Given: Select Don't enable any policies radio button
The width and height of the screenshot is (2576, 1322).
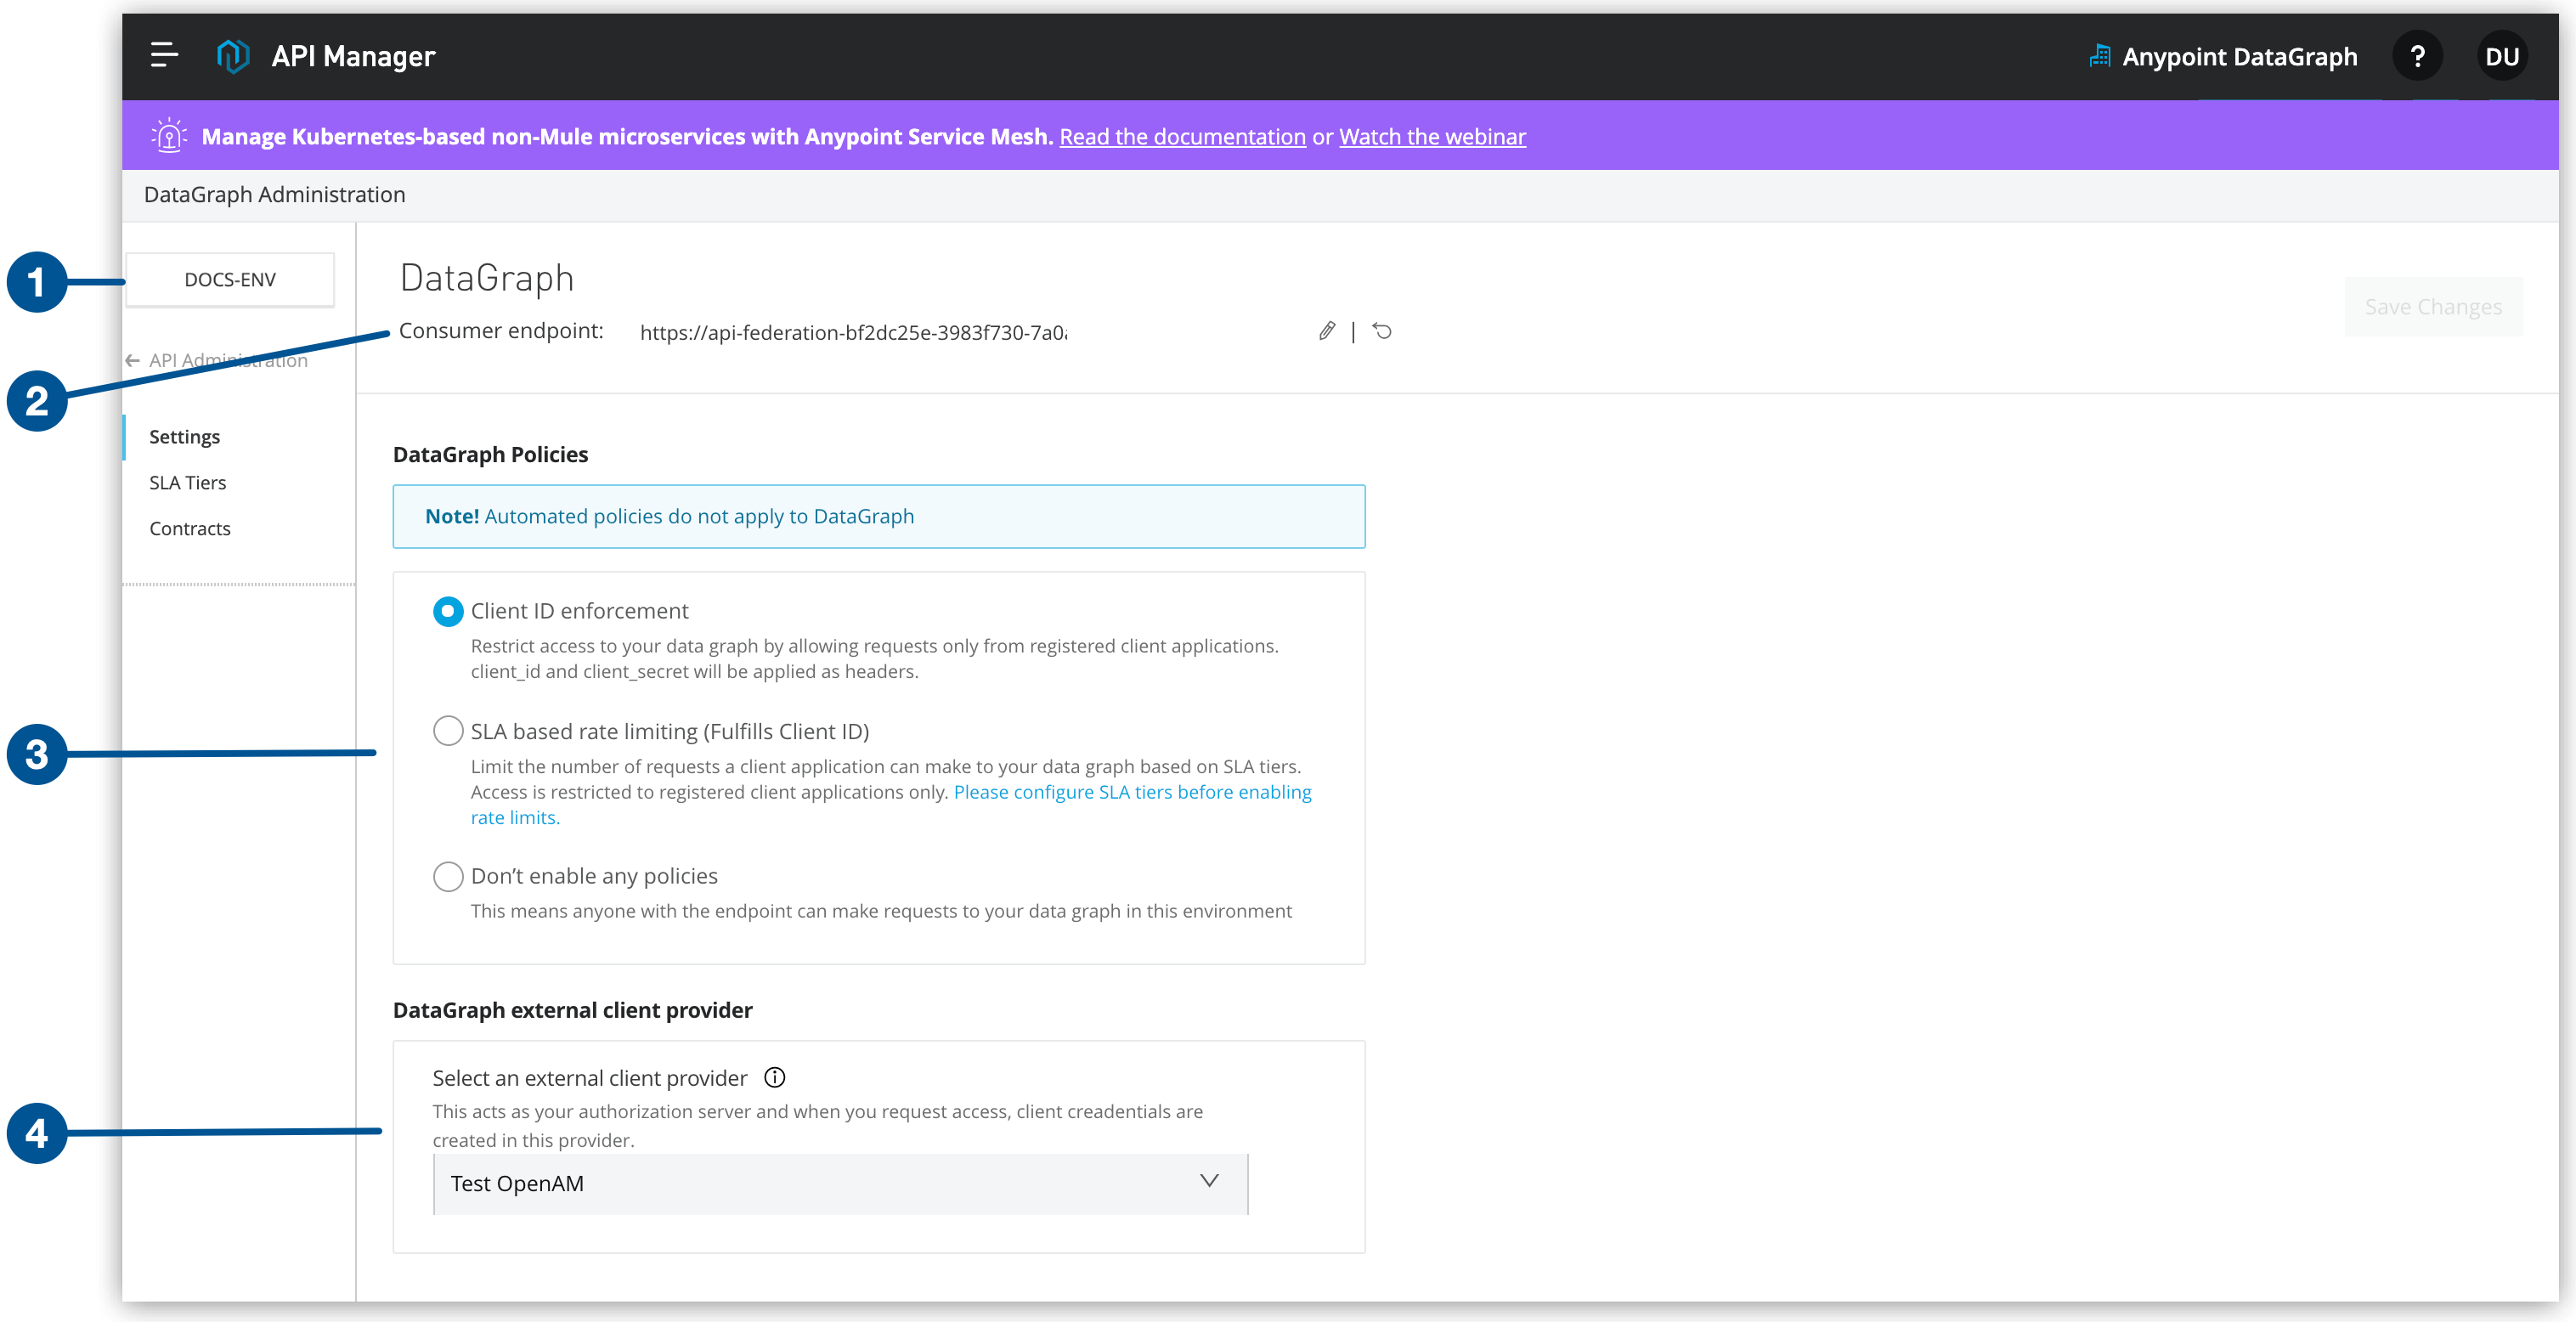Looking at the screenshot, I should 447,875.
